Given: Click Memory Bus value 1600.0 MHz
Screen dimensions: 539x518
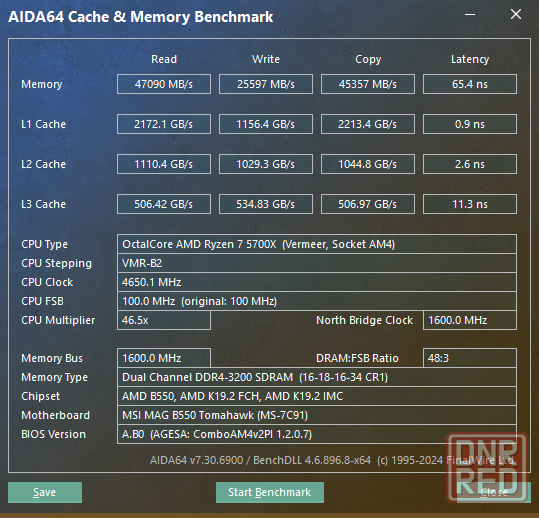Looking at the screenshot, I should tap(164, 358).
